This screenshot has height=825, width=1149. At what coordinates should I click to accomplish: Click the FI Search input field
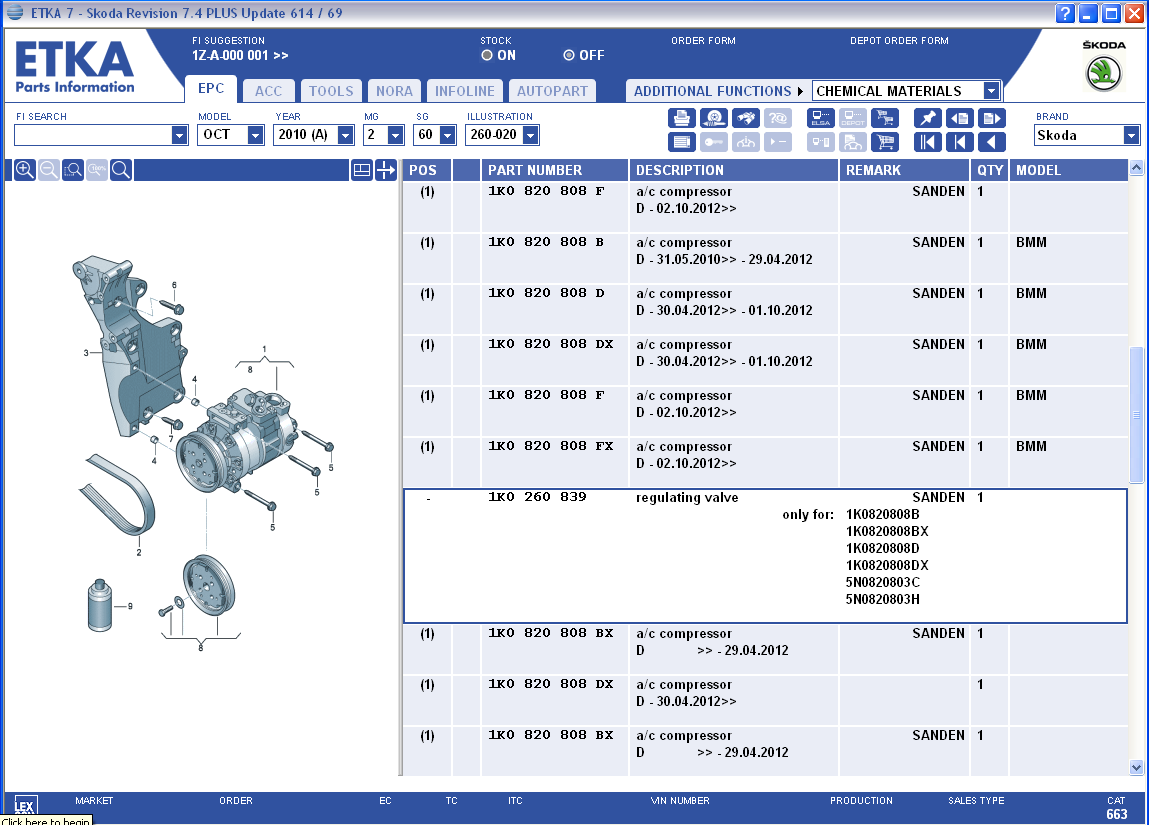pos(93,135)
